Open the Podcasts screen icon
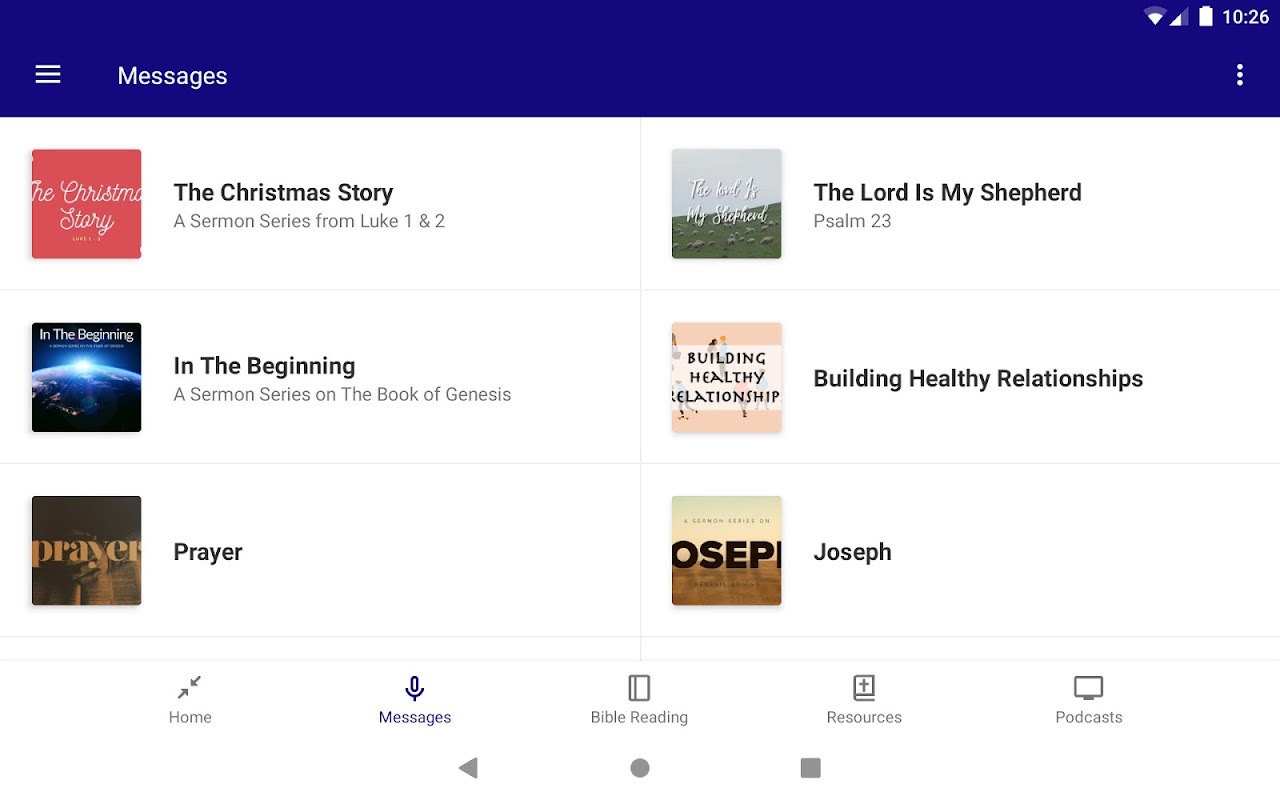Viewport: 1280px width, 800px height. 1088,688
